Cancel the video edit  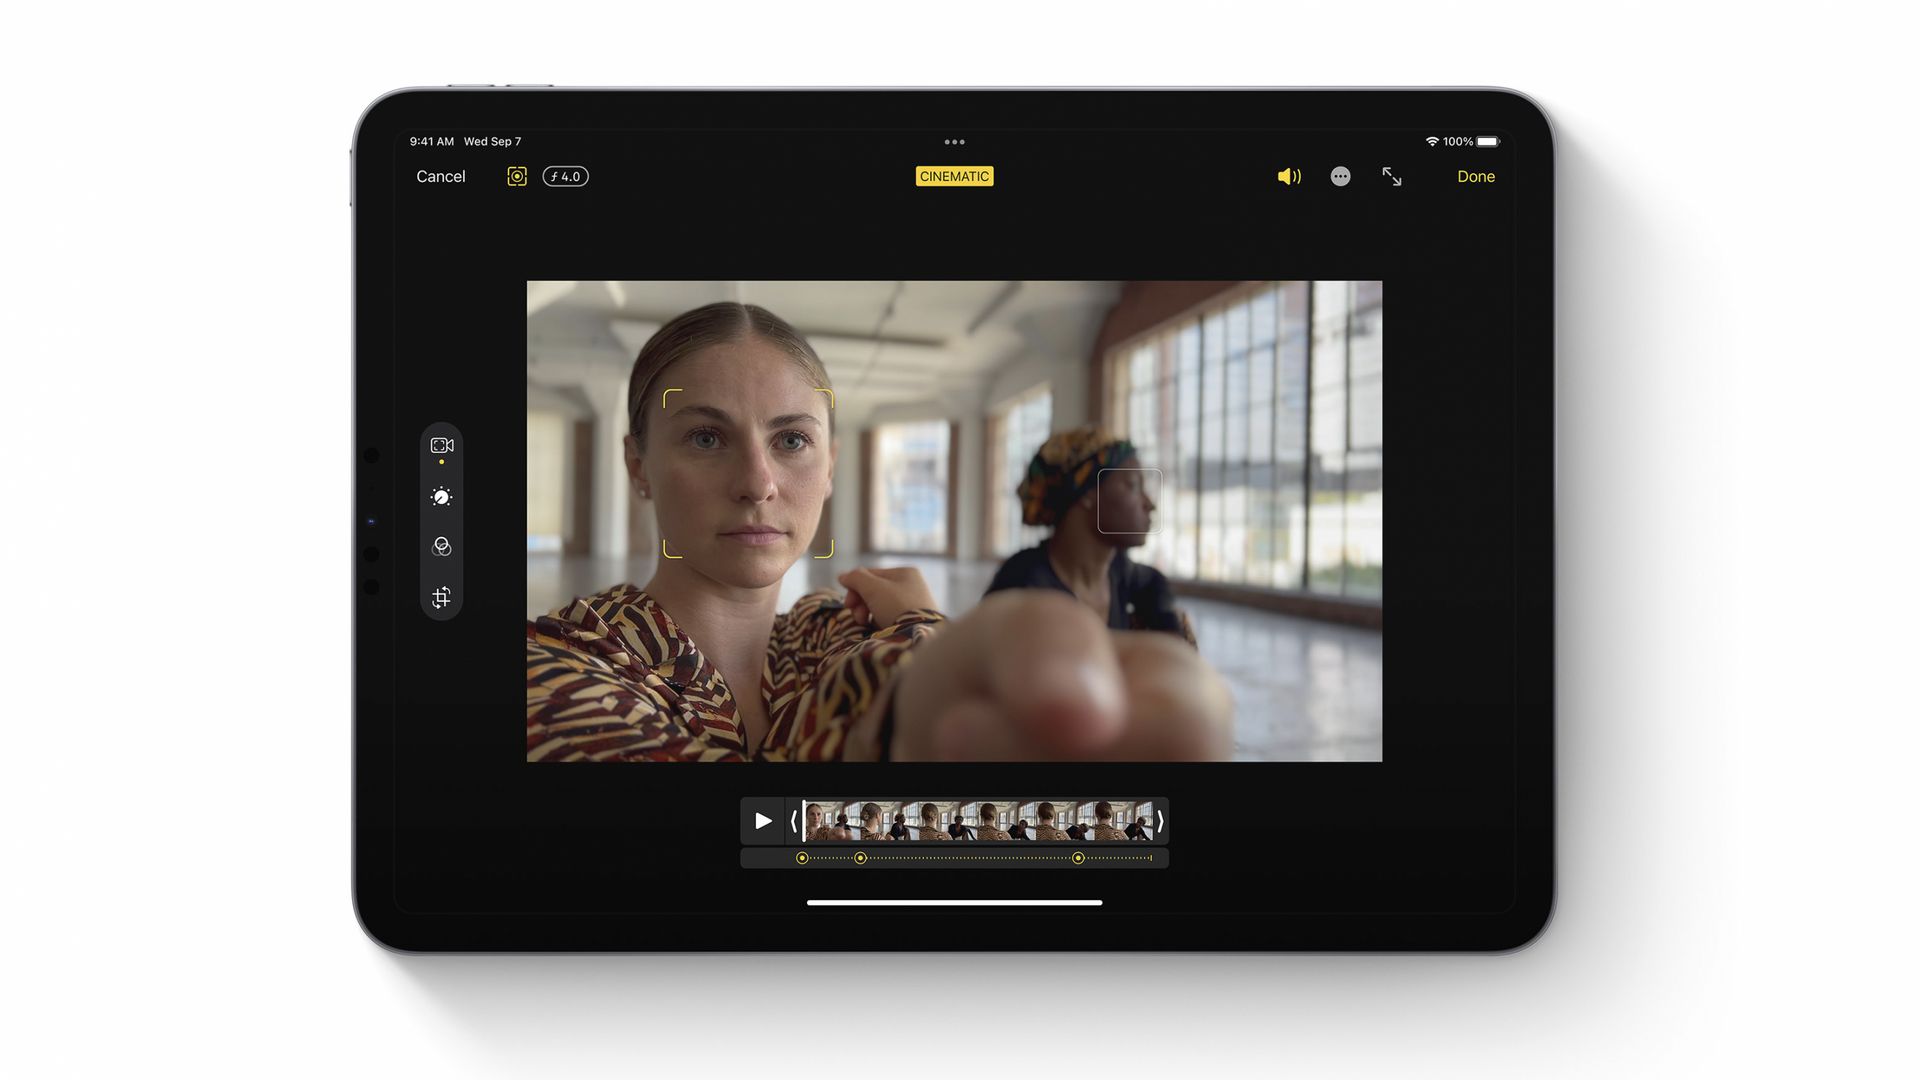440,176
